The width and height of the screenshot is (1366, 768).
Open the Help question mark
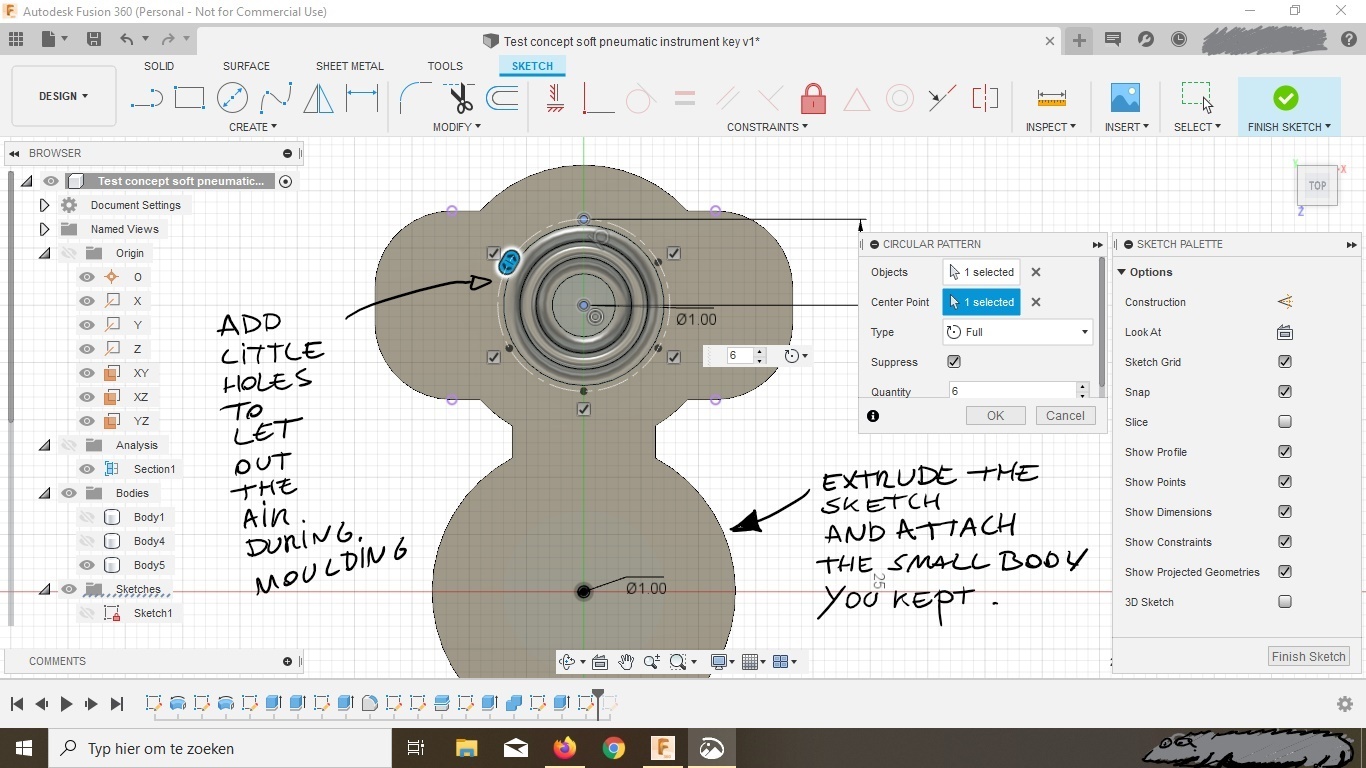(x=1347, y=39)
